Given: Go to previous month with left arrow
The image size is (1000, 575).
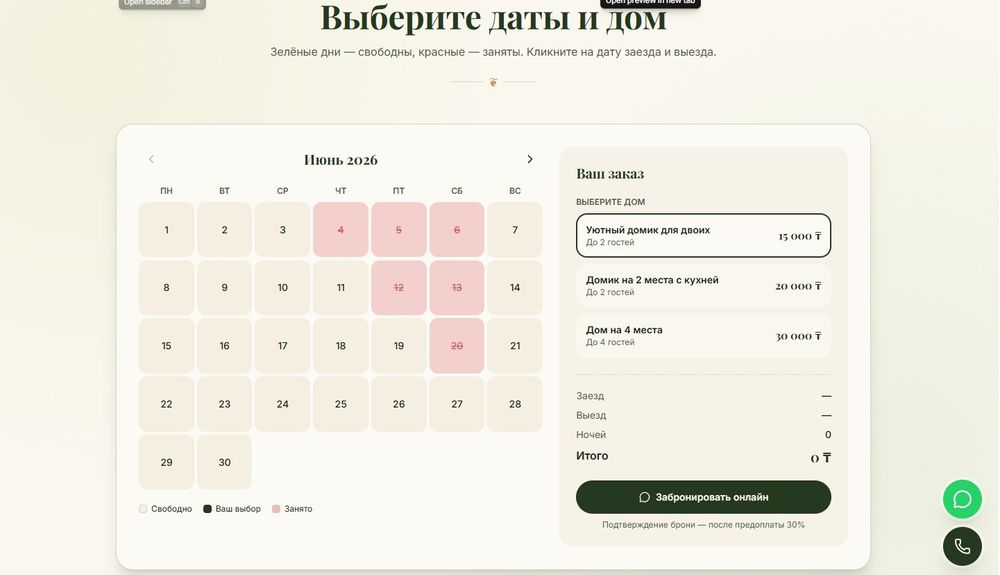Looking at the screenshot, I should pyautogui.click(x=151, y=159).
